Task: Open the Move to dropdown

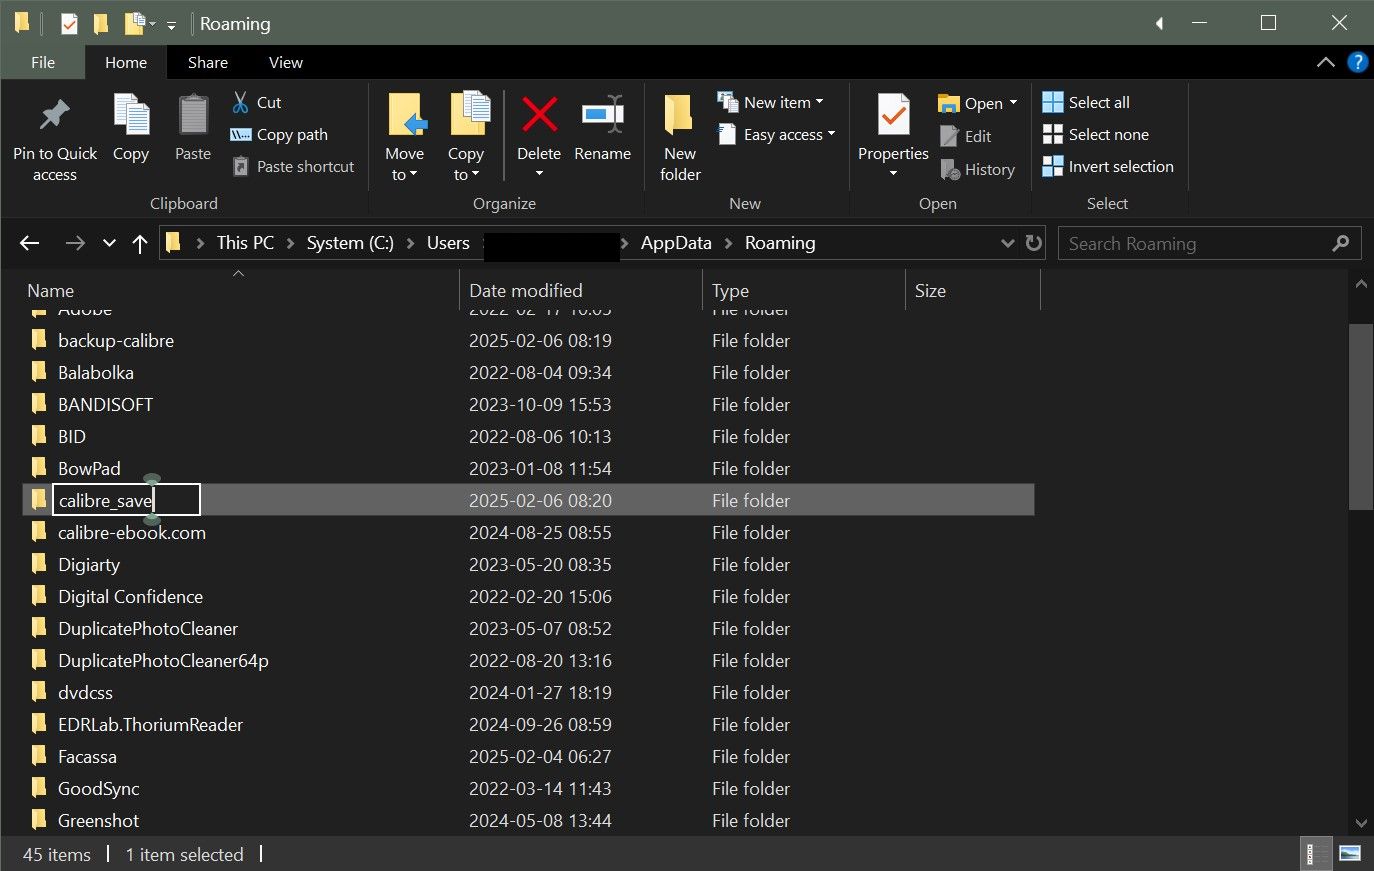Action: 405,164
